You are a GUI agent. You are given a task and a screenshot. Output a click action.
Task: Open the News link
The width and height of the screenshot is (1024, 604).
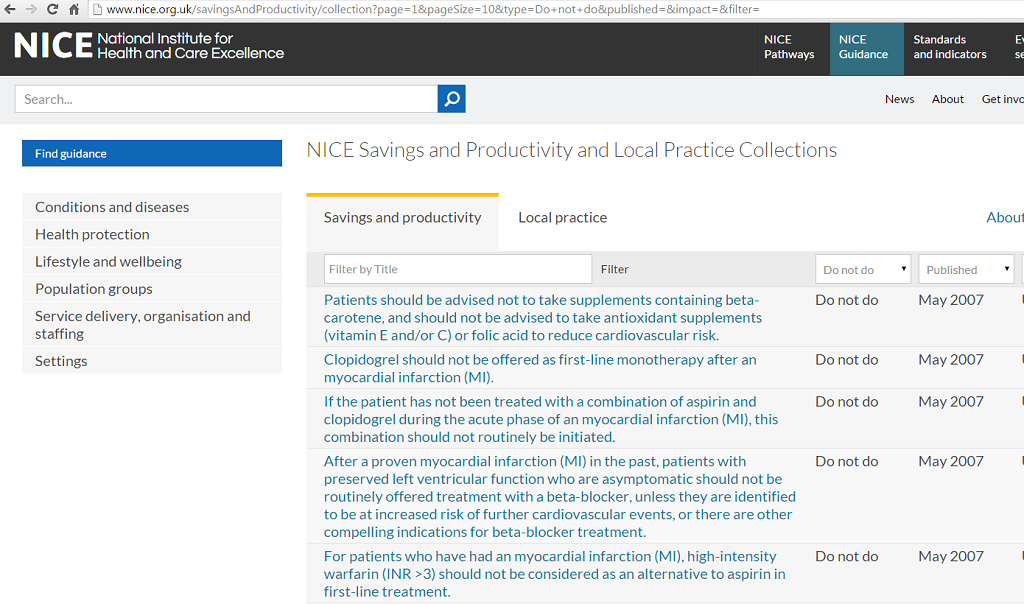(x=899, y=99)
